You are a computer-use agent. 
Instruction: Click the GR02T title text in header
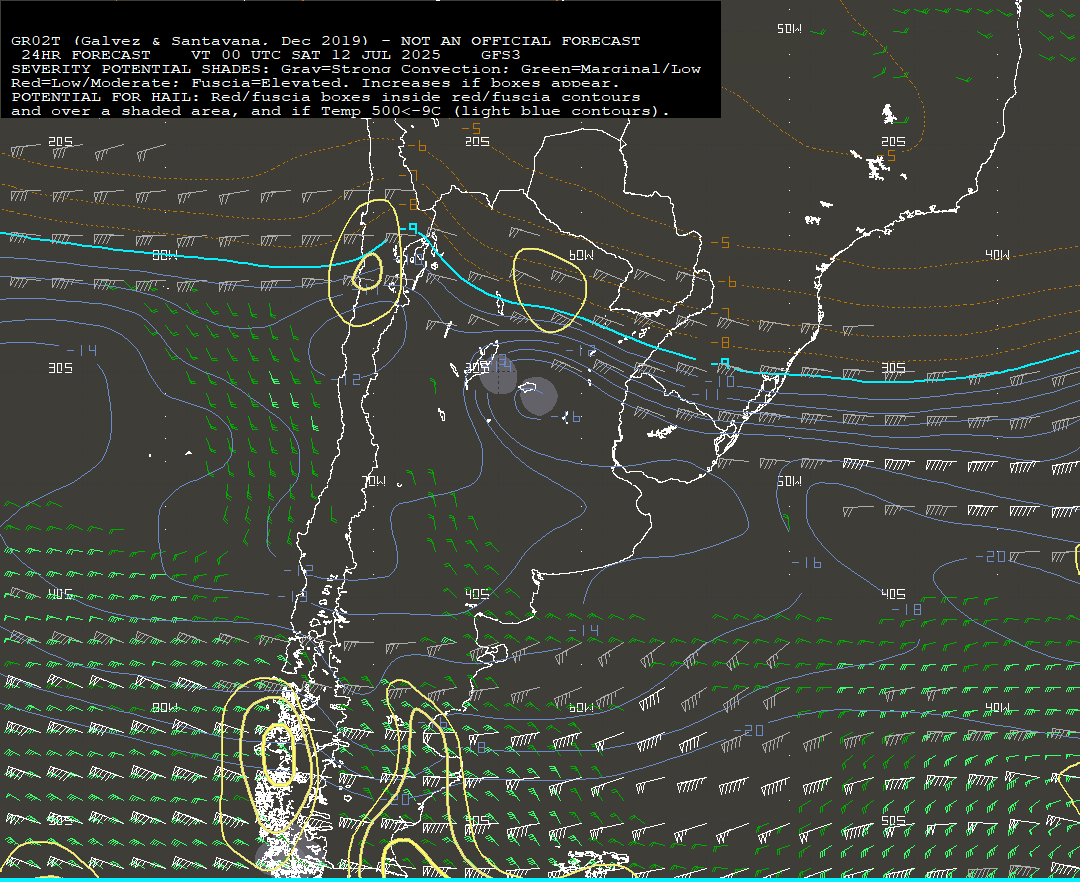click(34, 41)
